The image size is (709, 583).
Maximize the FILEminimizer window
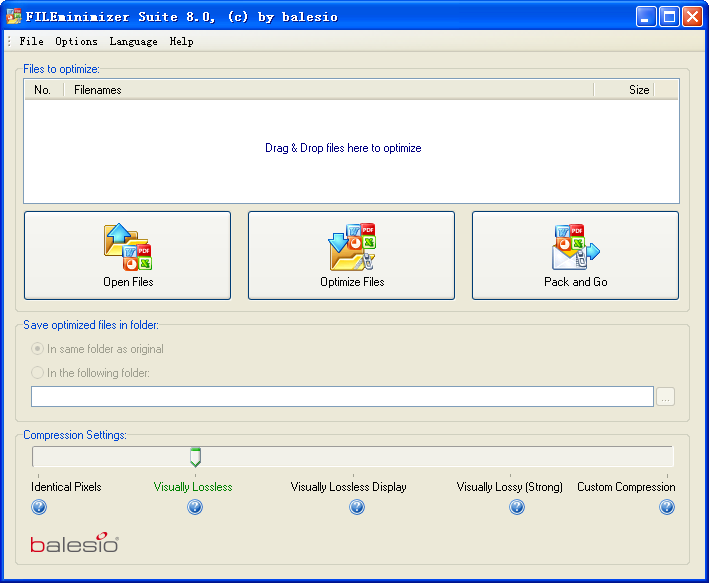tap(669, 17)
